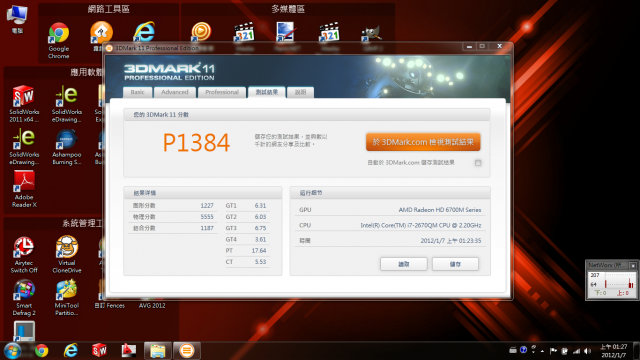Open Chrome from the taskbar
This screenshot has height=360, width=640.
(42, 351)
